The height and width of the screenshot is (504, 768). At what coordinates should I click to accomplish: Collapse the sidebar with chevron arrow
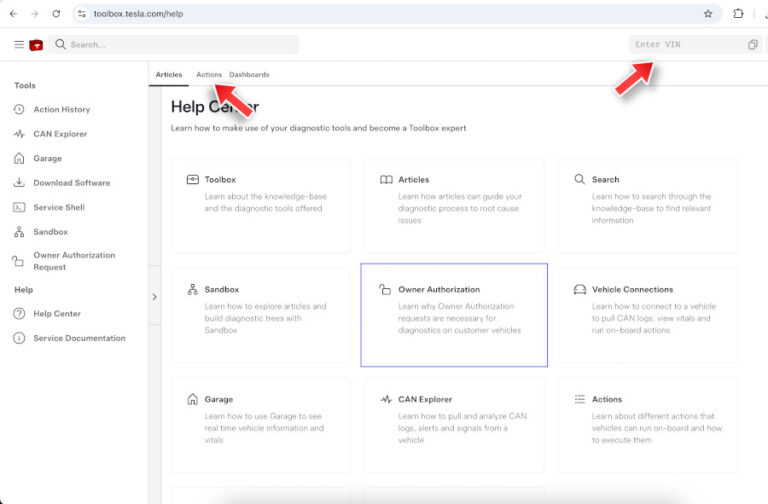(154, 296)
